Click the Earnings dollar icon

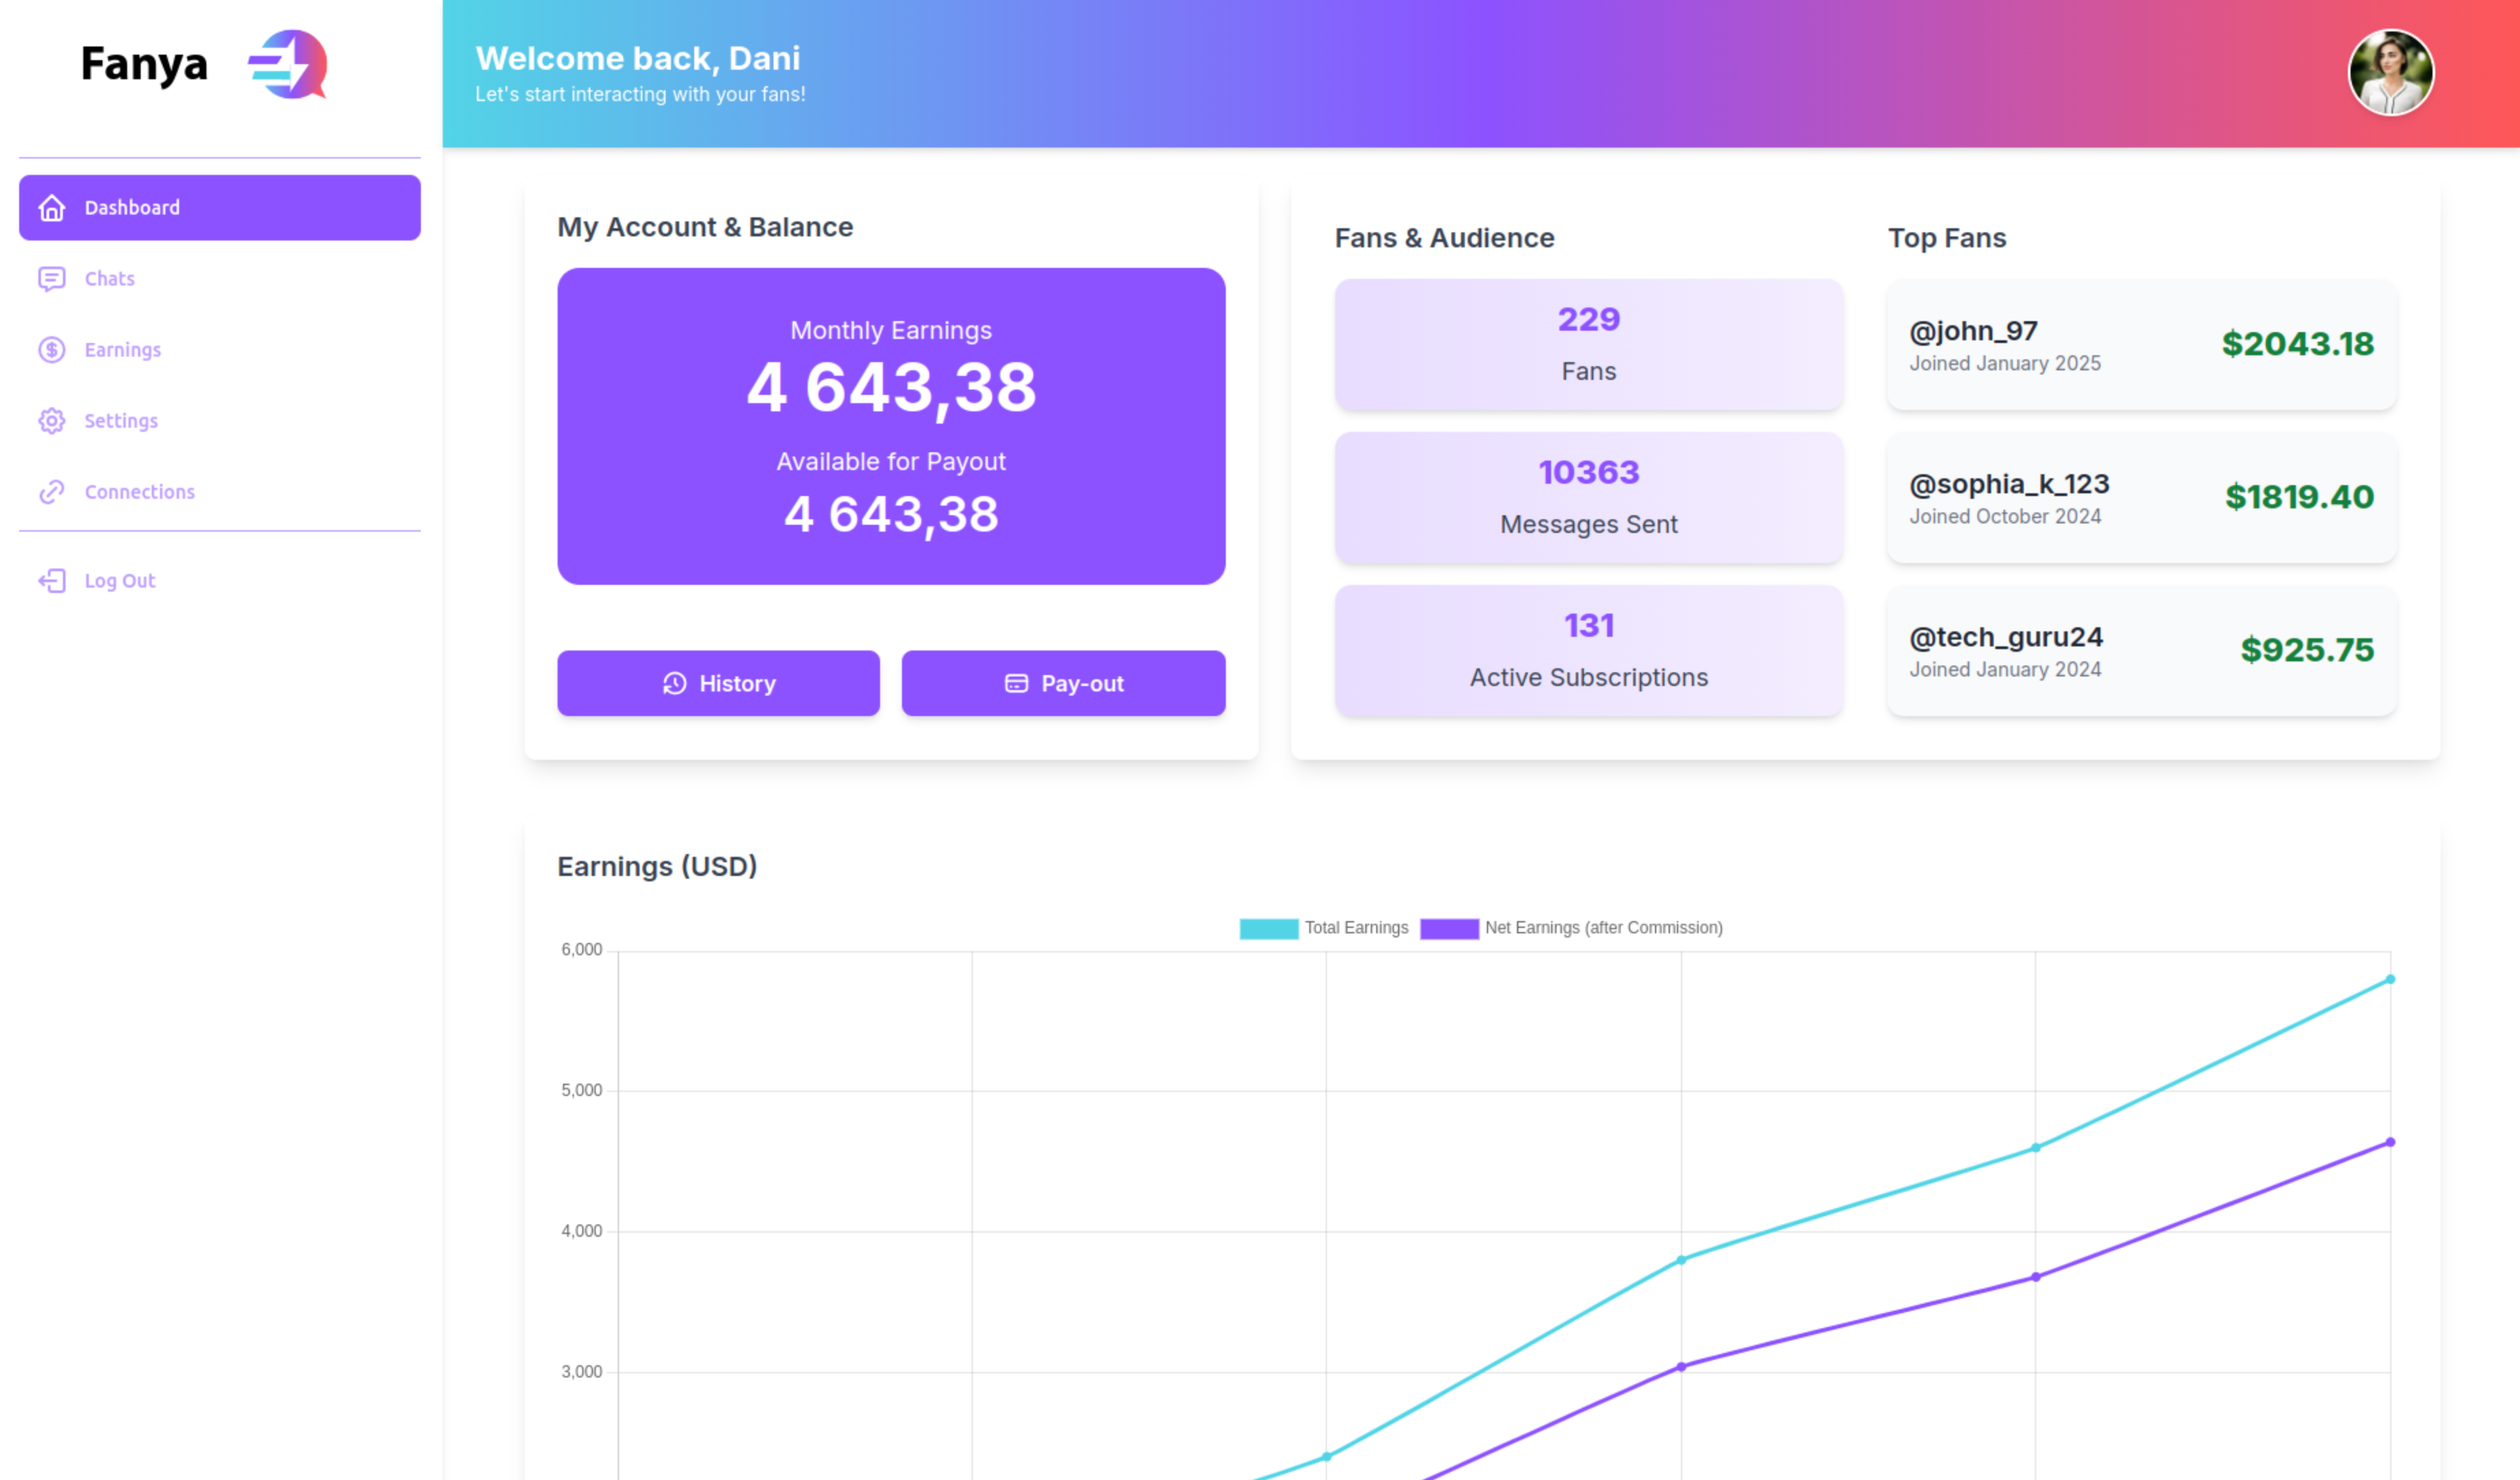click(52, 349)
